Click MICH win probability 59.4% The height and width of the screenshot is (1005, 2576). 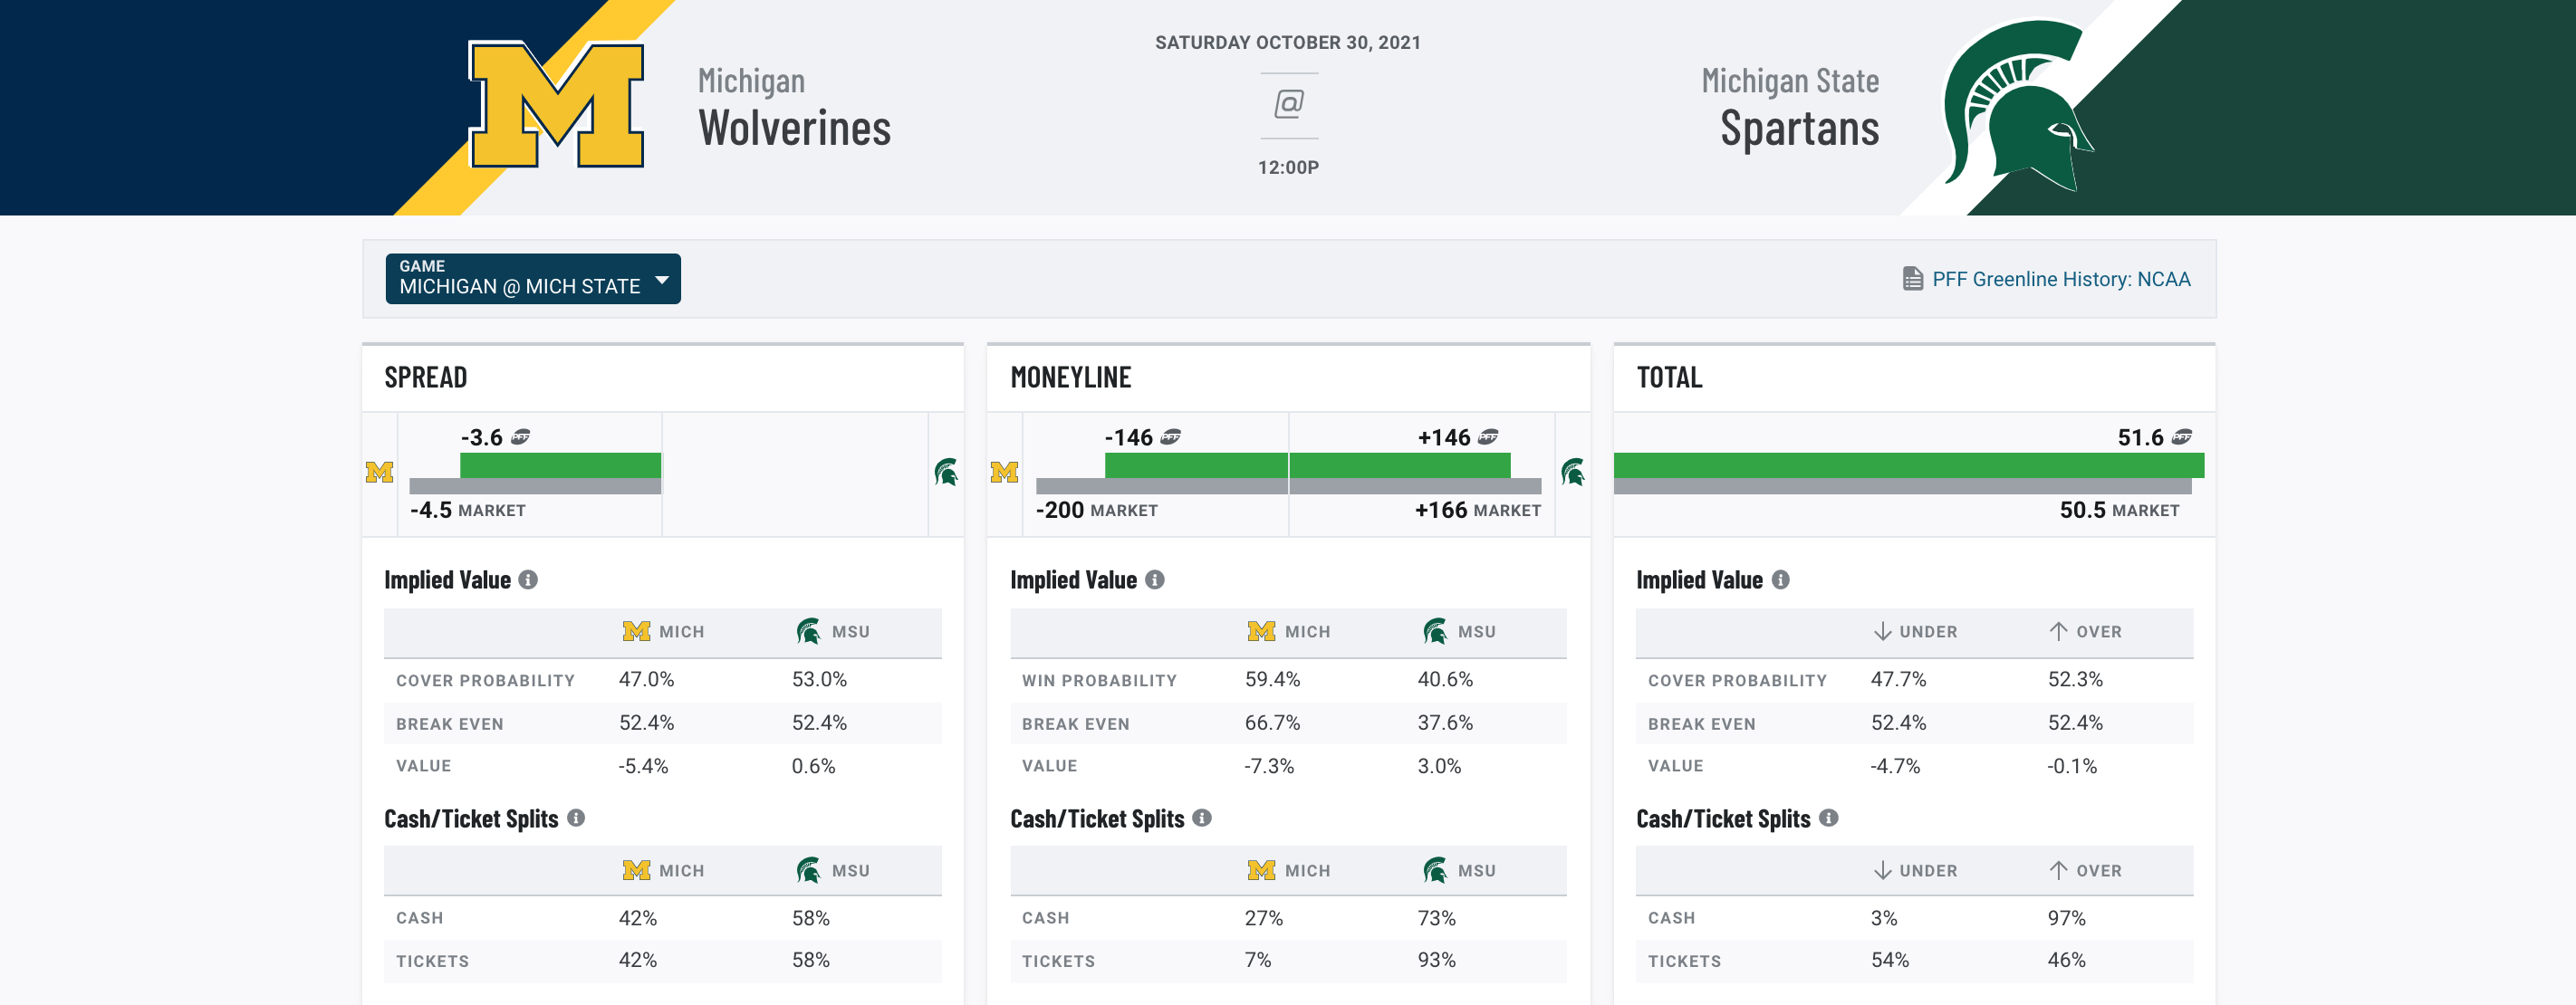pyautogui.click(x=1272, y=680)
